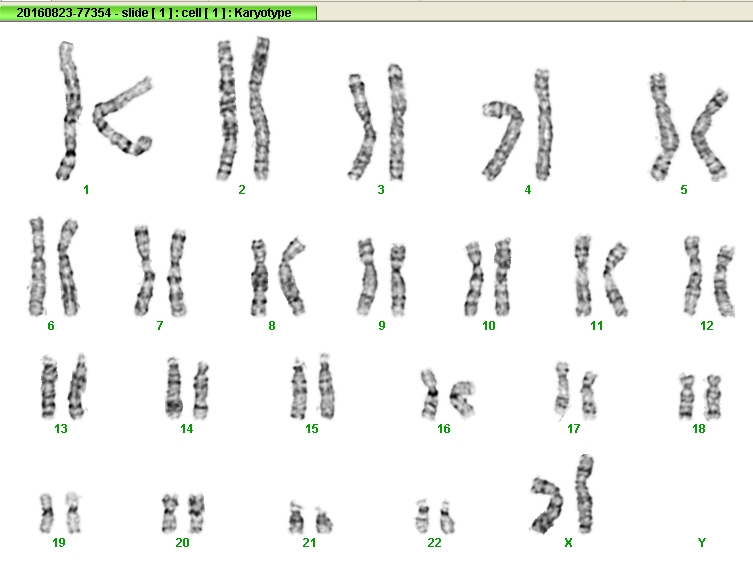
Task: Click the green label "18"
Action: (699, 429)
